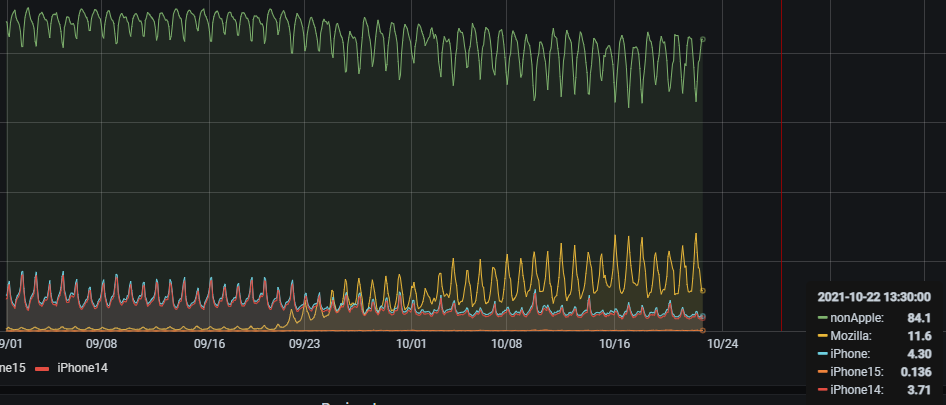946x405 pixels.
Task: Click the blue iPhone swatch in tooltip
Action: click(822, 354)
